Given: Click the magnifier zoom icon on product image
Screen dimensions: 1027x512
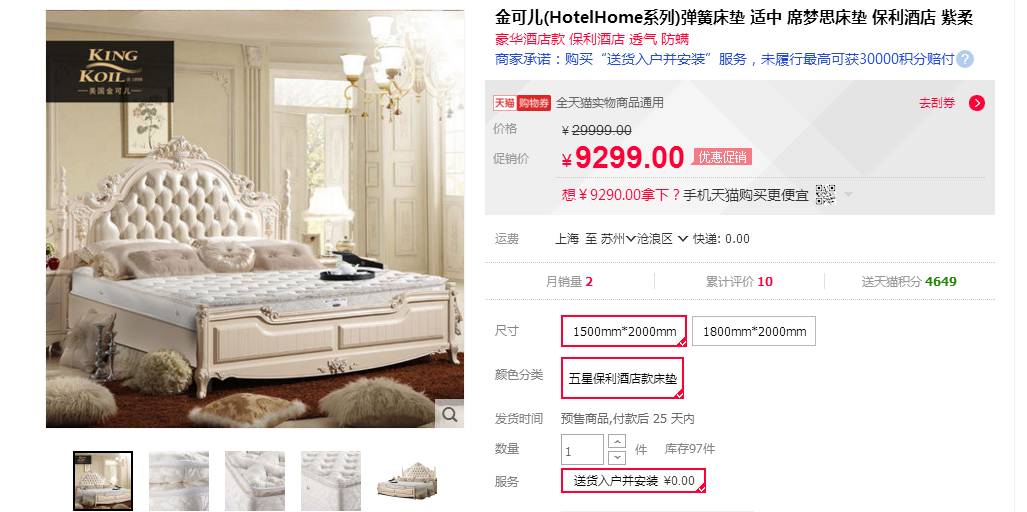Looking at the screenshot, I should point(449,414).
